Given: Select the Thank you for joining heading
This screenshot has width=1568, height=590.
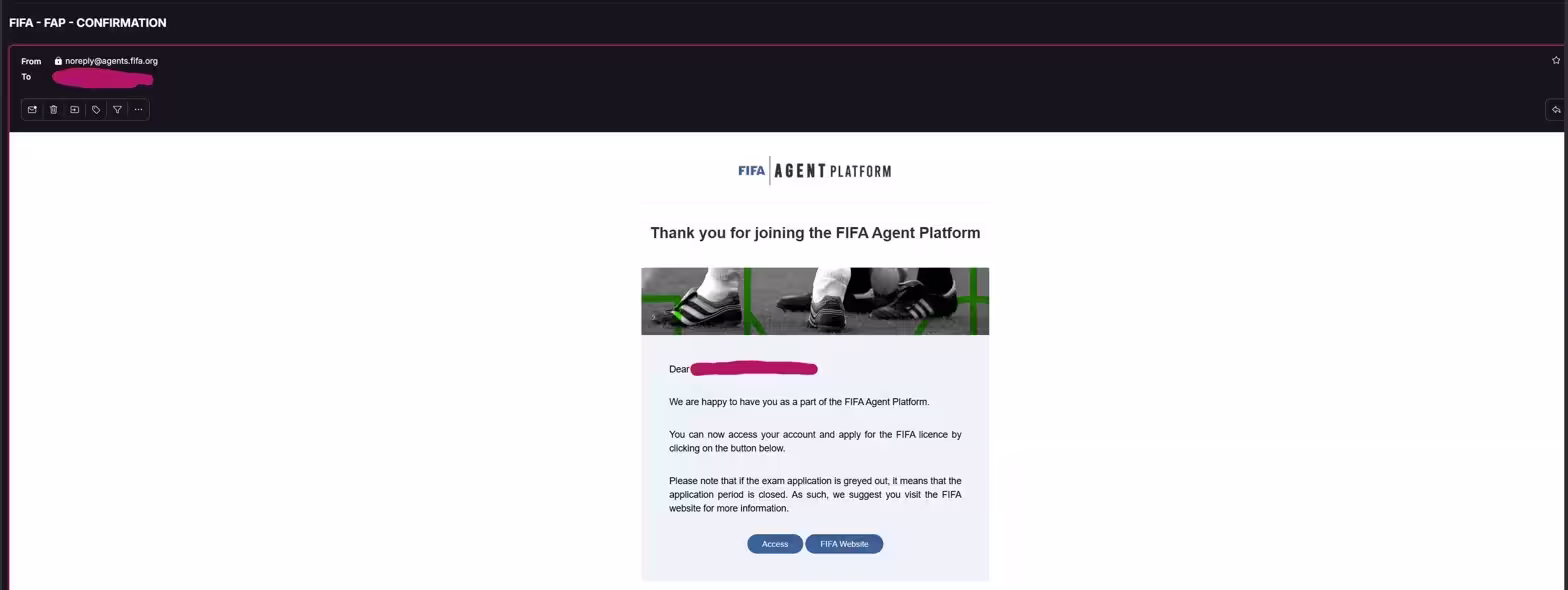Looking at the screenshot, I should 815,233.
